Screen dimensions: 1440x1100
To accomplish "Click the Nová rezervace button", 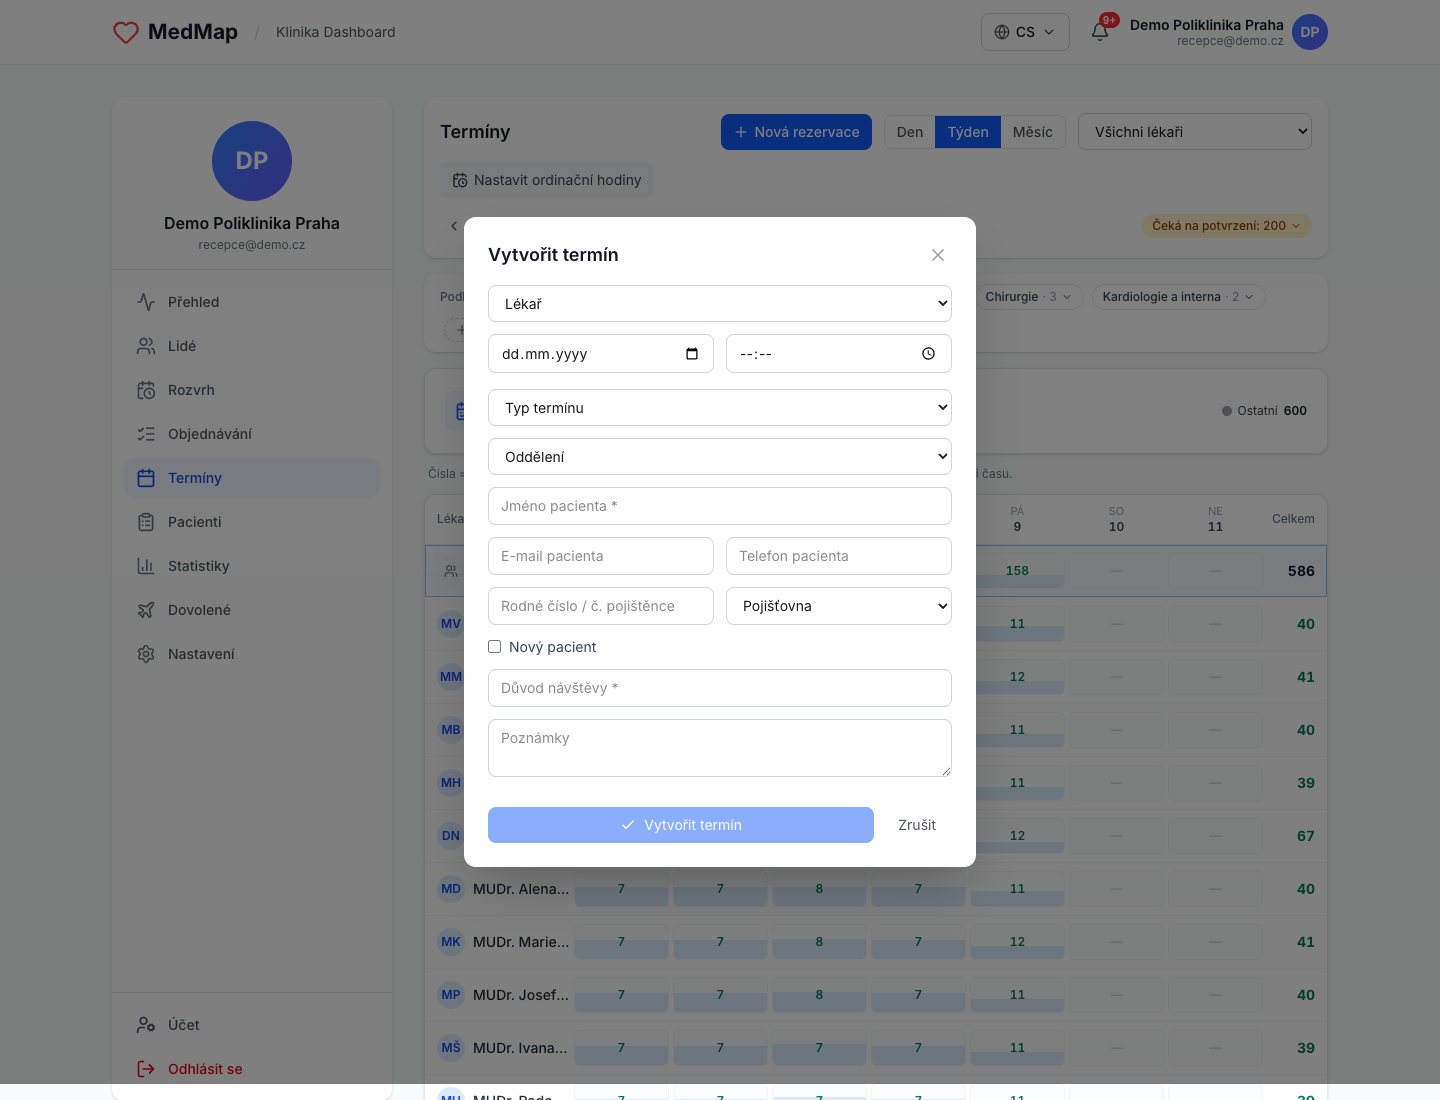I will tap(797, 132).
